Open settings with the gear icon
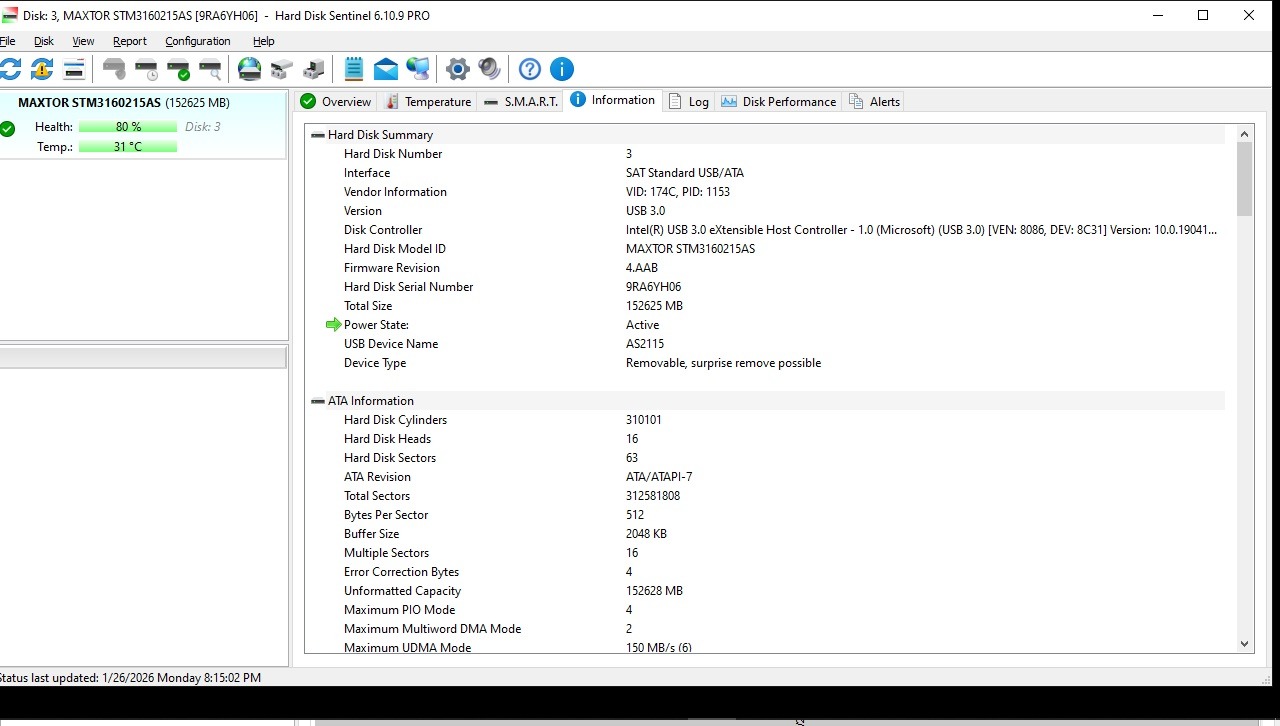1280x726 pixels. (458, 69)
